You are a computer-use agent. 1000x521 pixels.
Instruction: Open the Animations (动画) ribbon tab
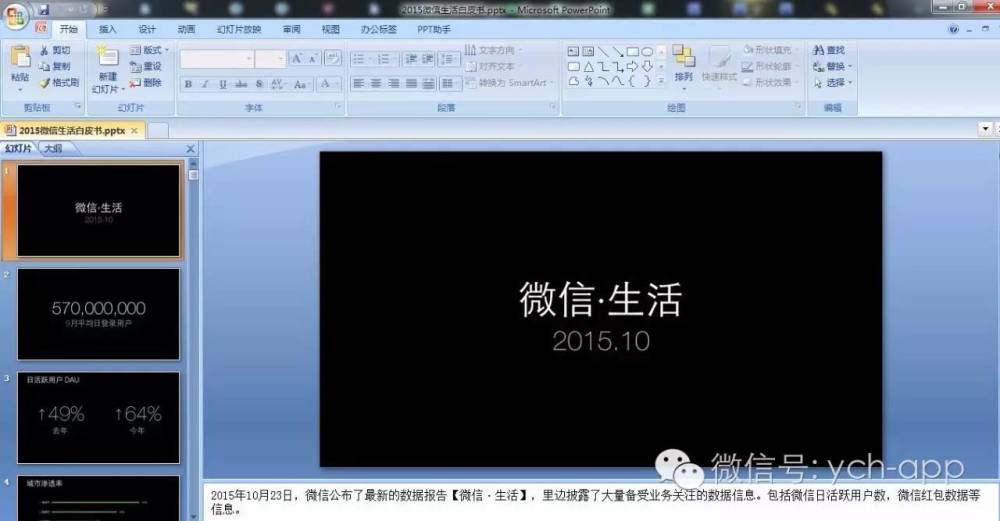186,29
